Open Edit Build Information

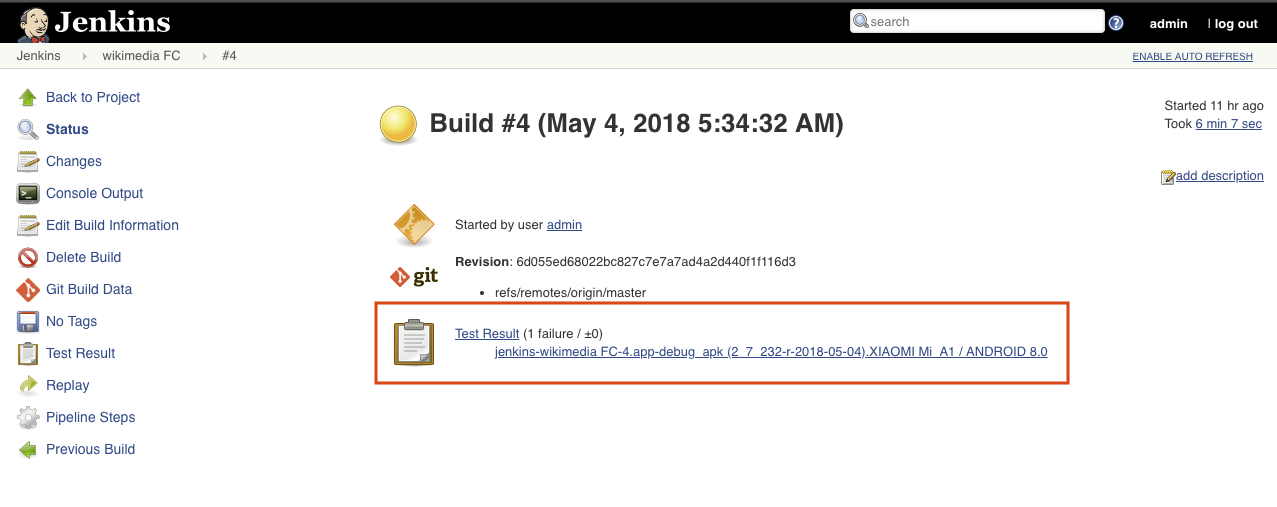pos(112,225)
